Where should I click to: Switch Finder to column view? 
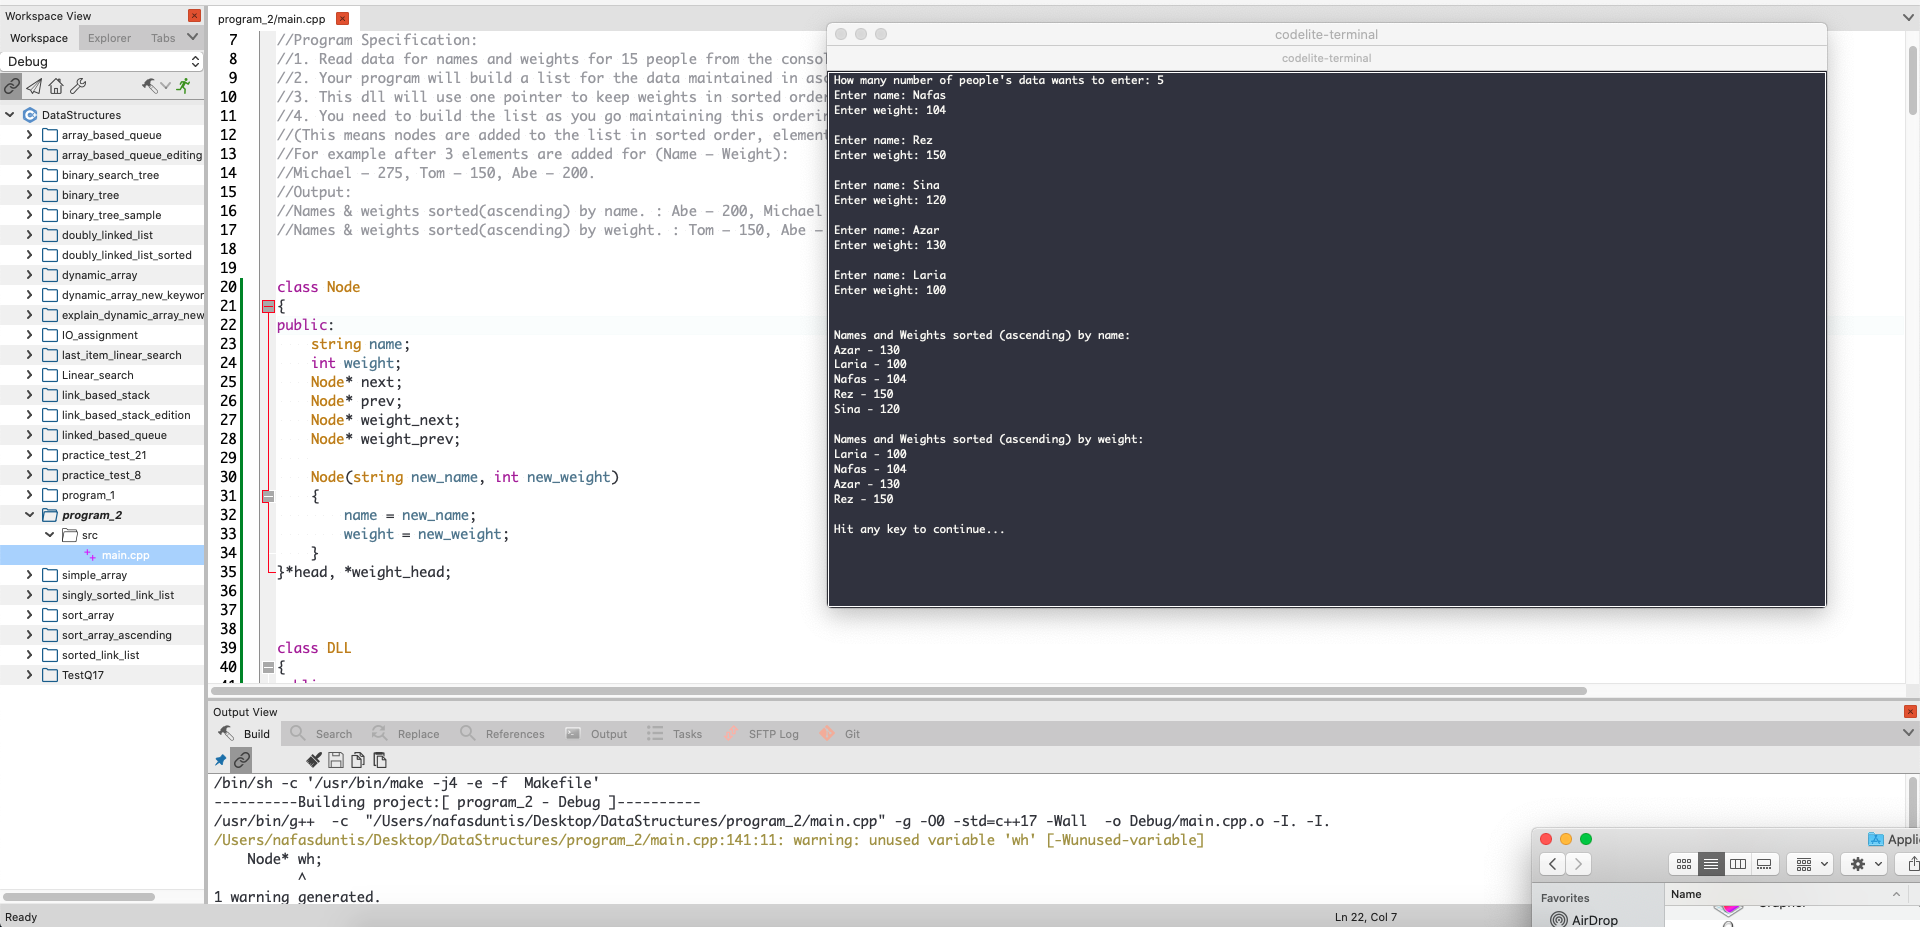coord(1738,864)
